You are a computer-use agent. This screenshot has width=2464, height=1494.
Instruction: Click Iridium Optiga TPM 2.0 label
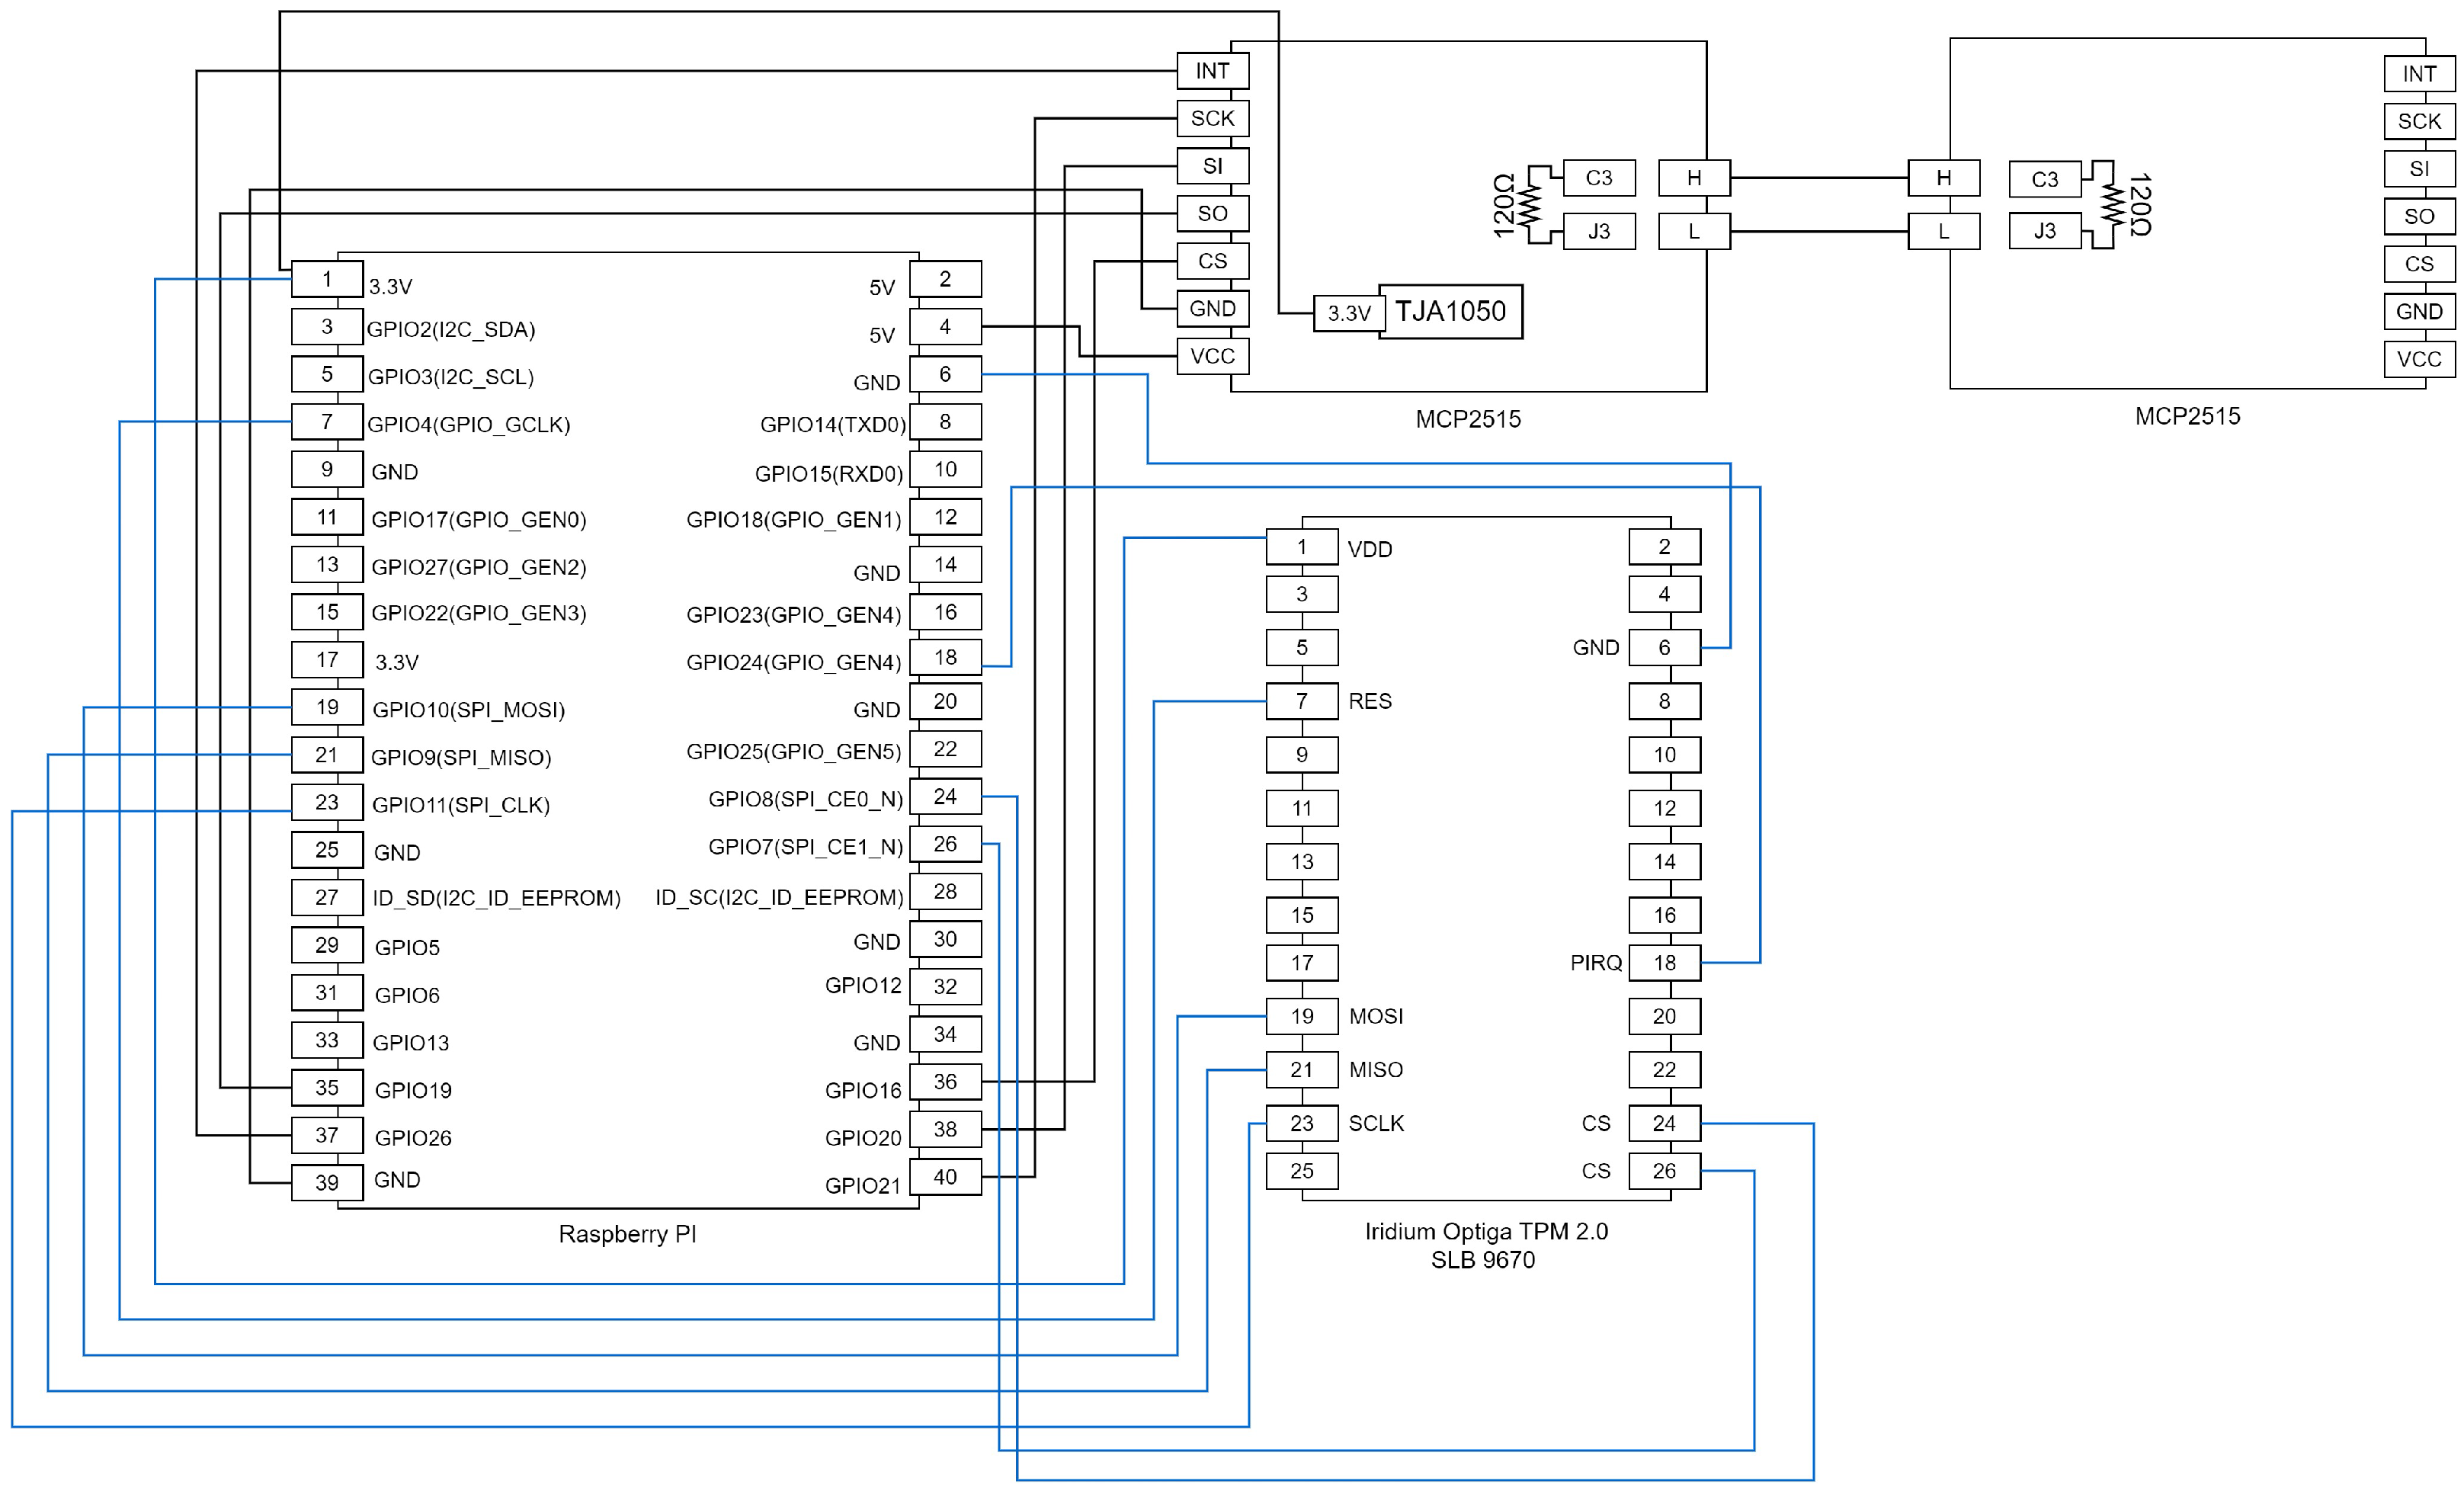pyautogui.click(x=1486, y=1232)
